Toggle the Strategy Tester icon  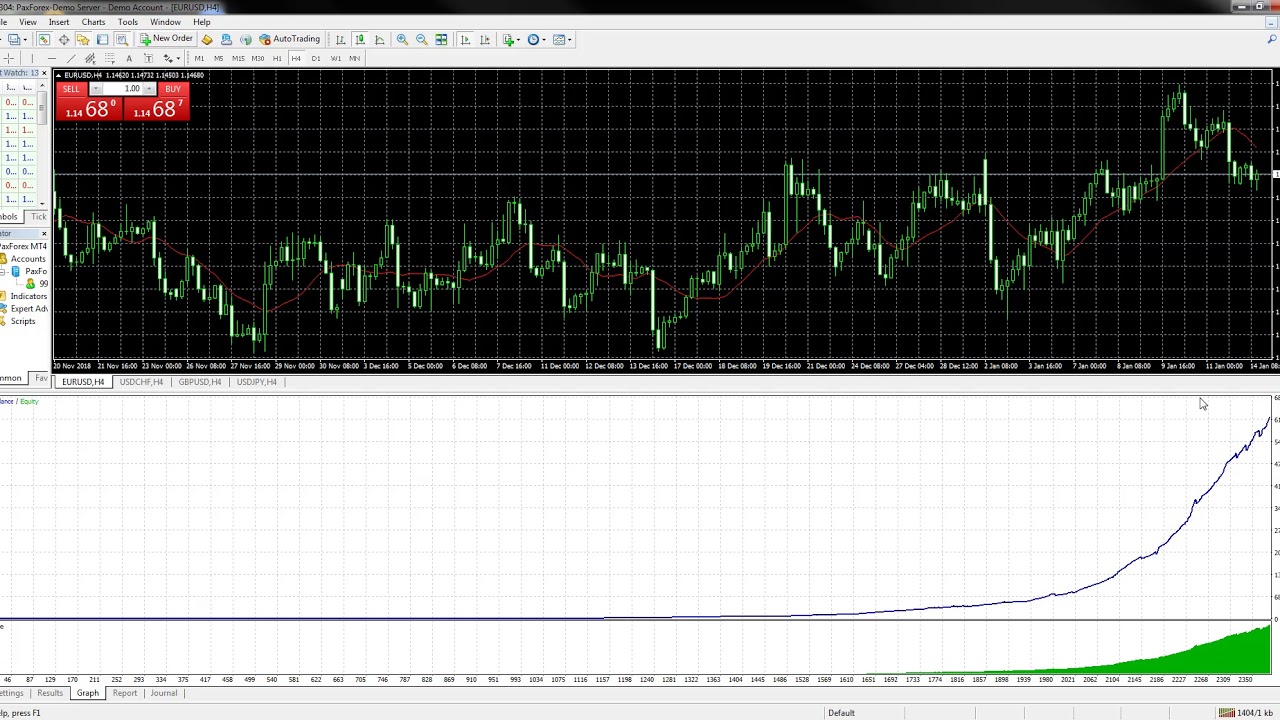(x=122, y=39)
